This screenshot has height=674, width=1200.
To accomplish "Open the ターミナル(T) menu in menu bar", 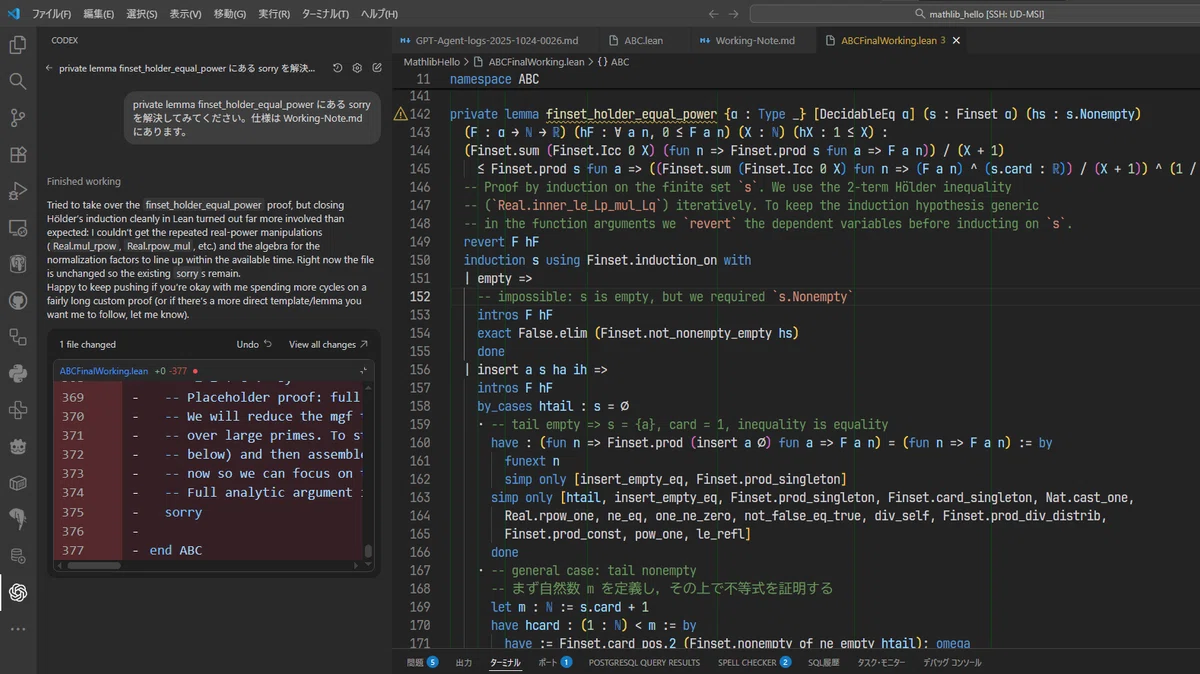I will click(x=326, y=14).
